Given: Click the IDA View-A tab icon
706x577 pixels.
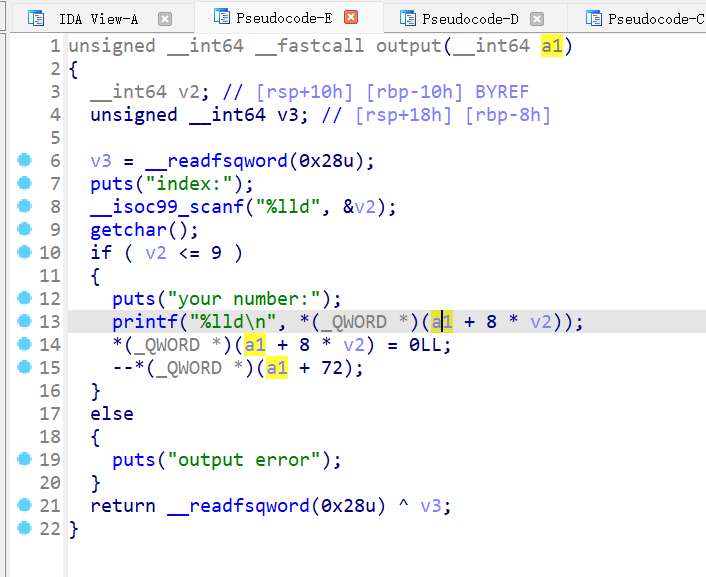Looking at the screenshot, I should [37, 18].
